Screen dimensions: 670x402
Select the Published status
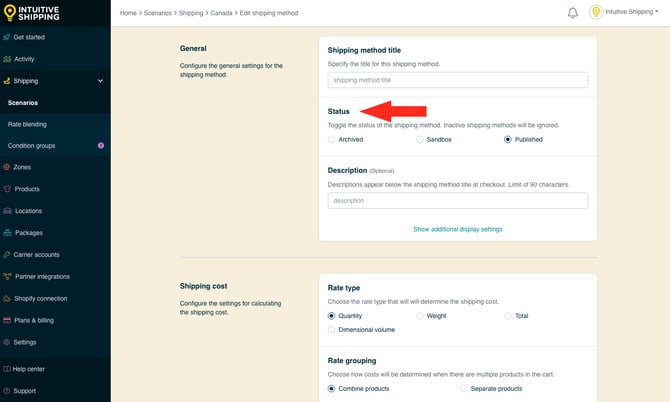click(x=508, y=139)
